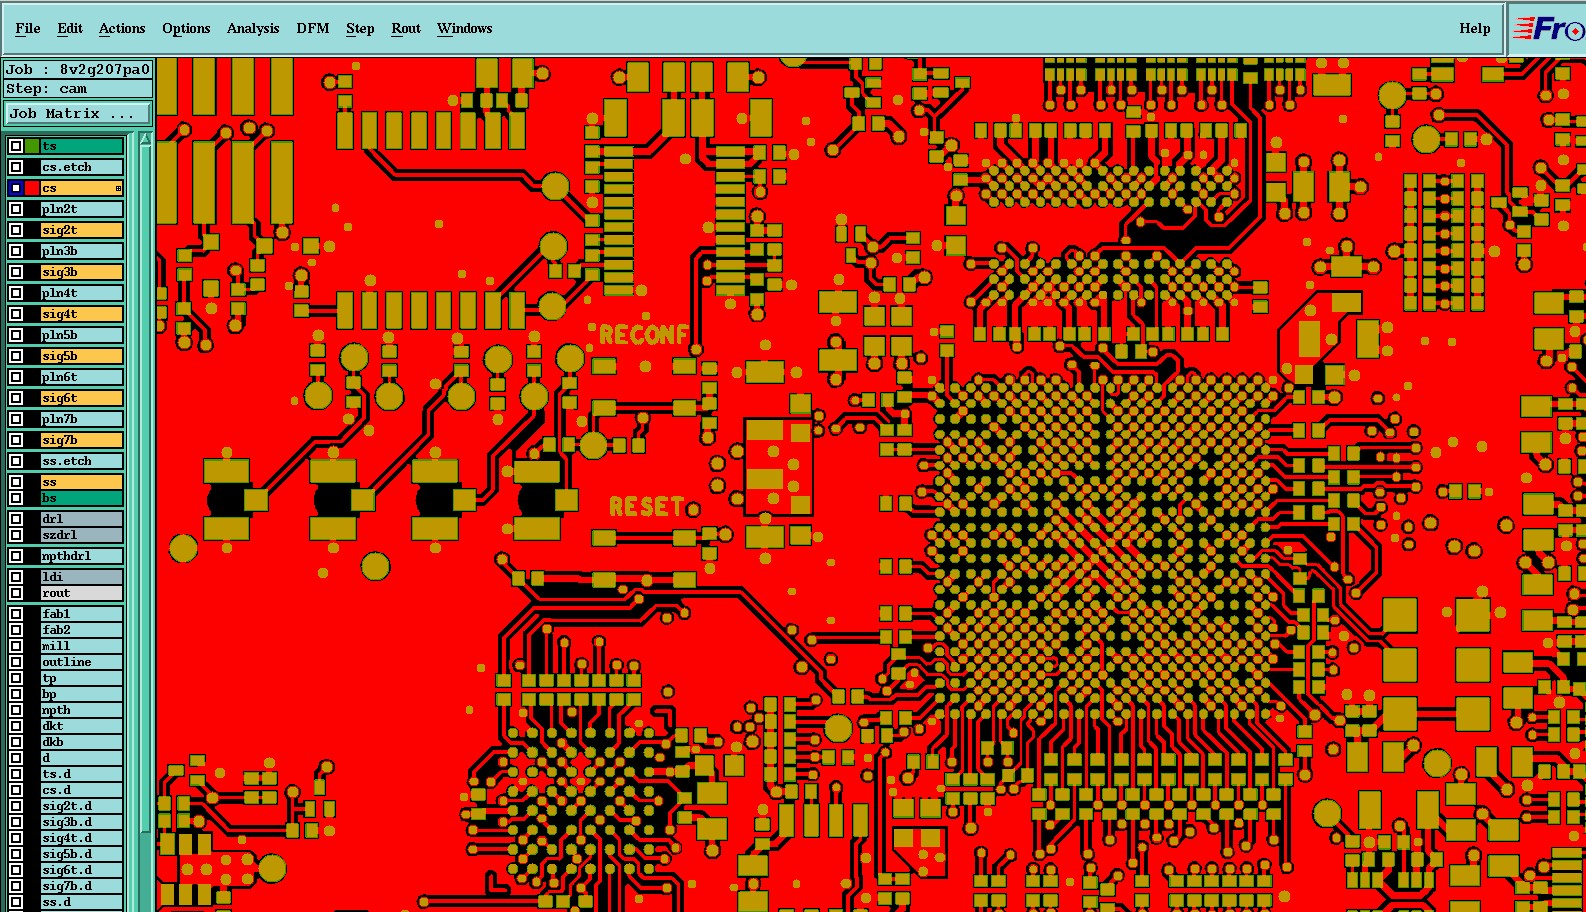The image size is (1586, 912).
Task: Toggle the pln2t layer checkbox
Action: [x=16, y=209]
